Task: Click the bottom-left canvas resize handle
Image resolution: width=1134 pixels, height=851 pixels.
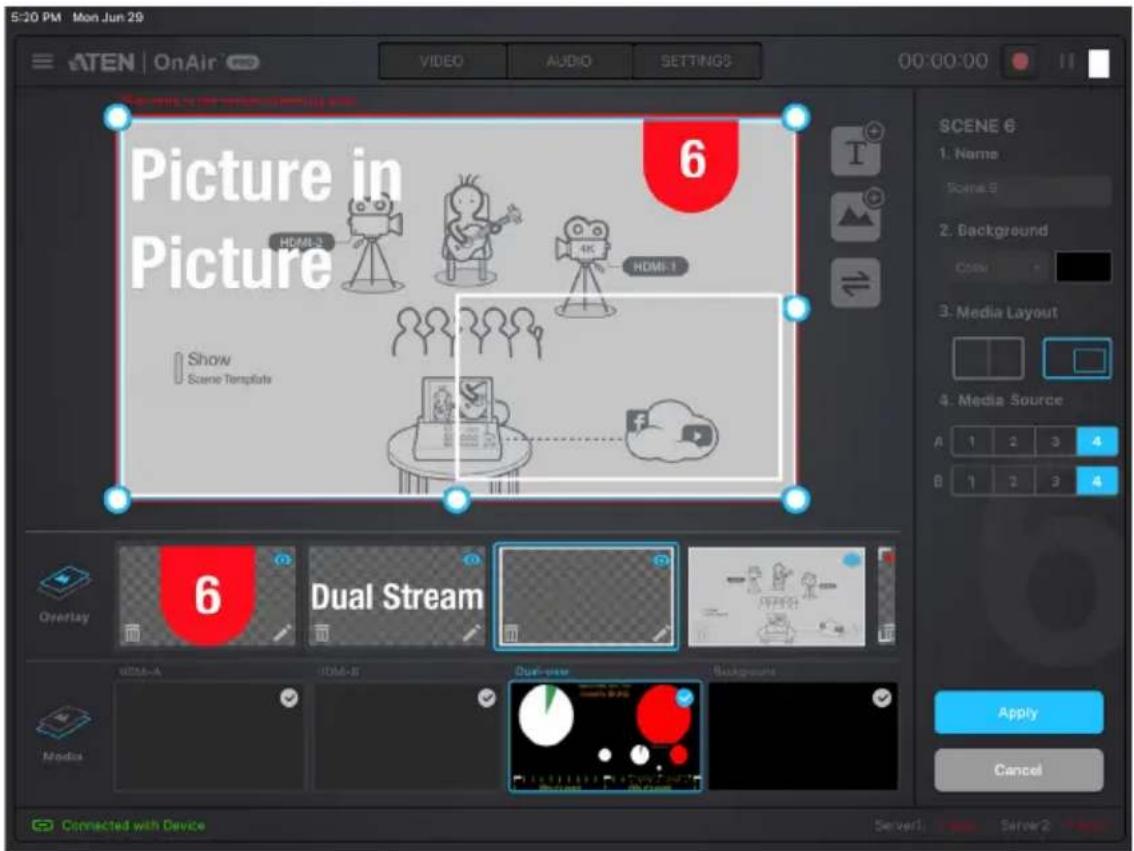Action: pyautogui.click(x=117, y=499)
